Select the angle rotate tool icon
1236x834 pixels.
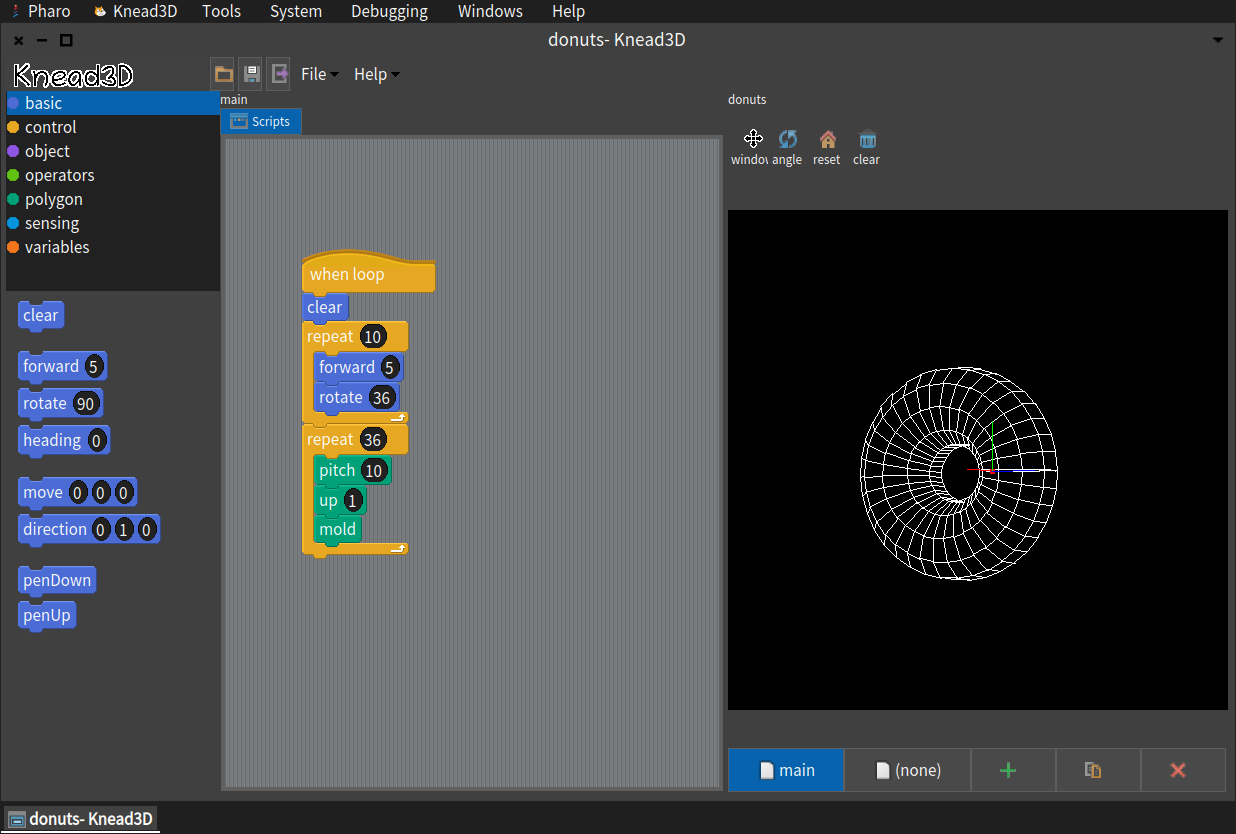click(x=787, y=139)
